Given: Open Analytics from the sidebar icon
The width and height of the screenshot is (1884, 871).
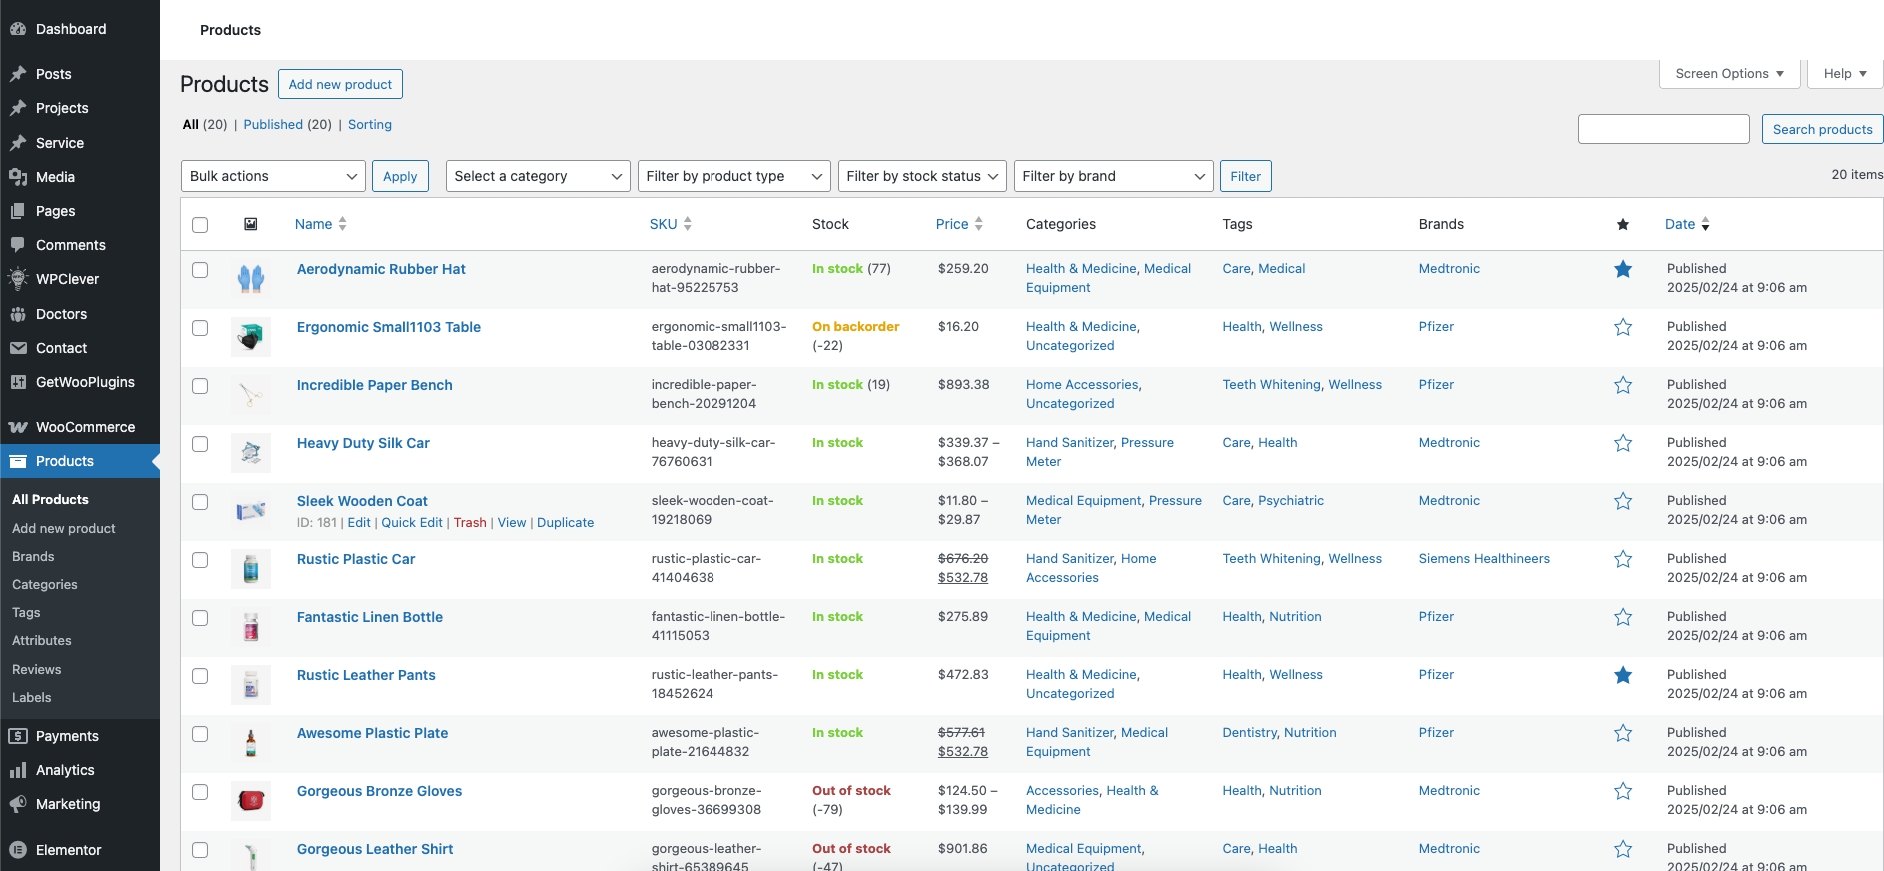Looking at the screenshot, I should click(x=18, y=770).
